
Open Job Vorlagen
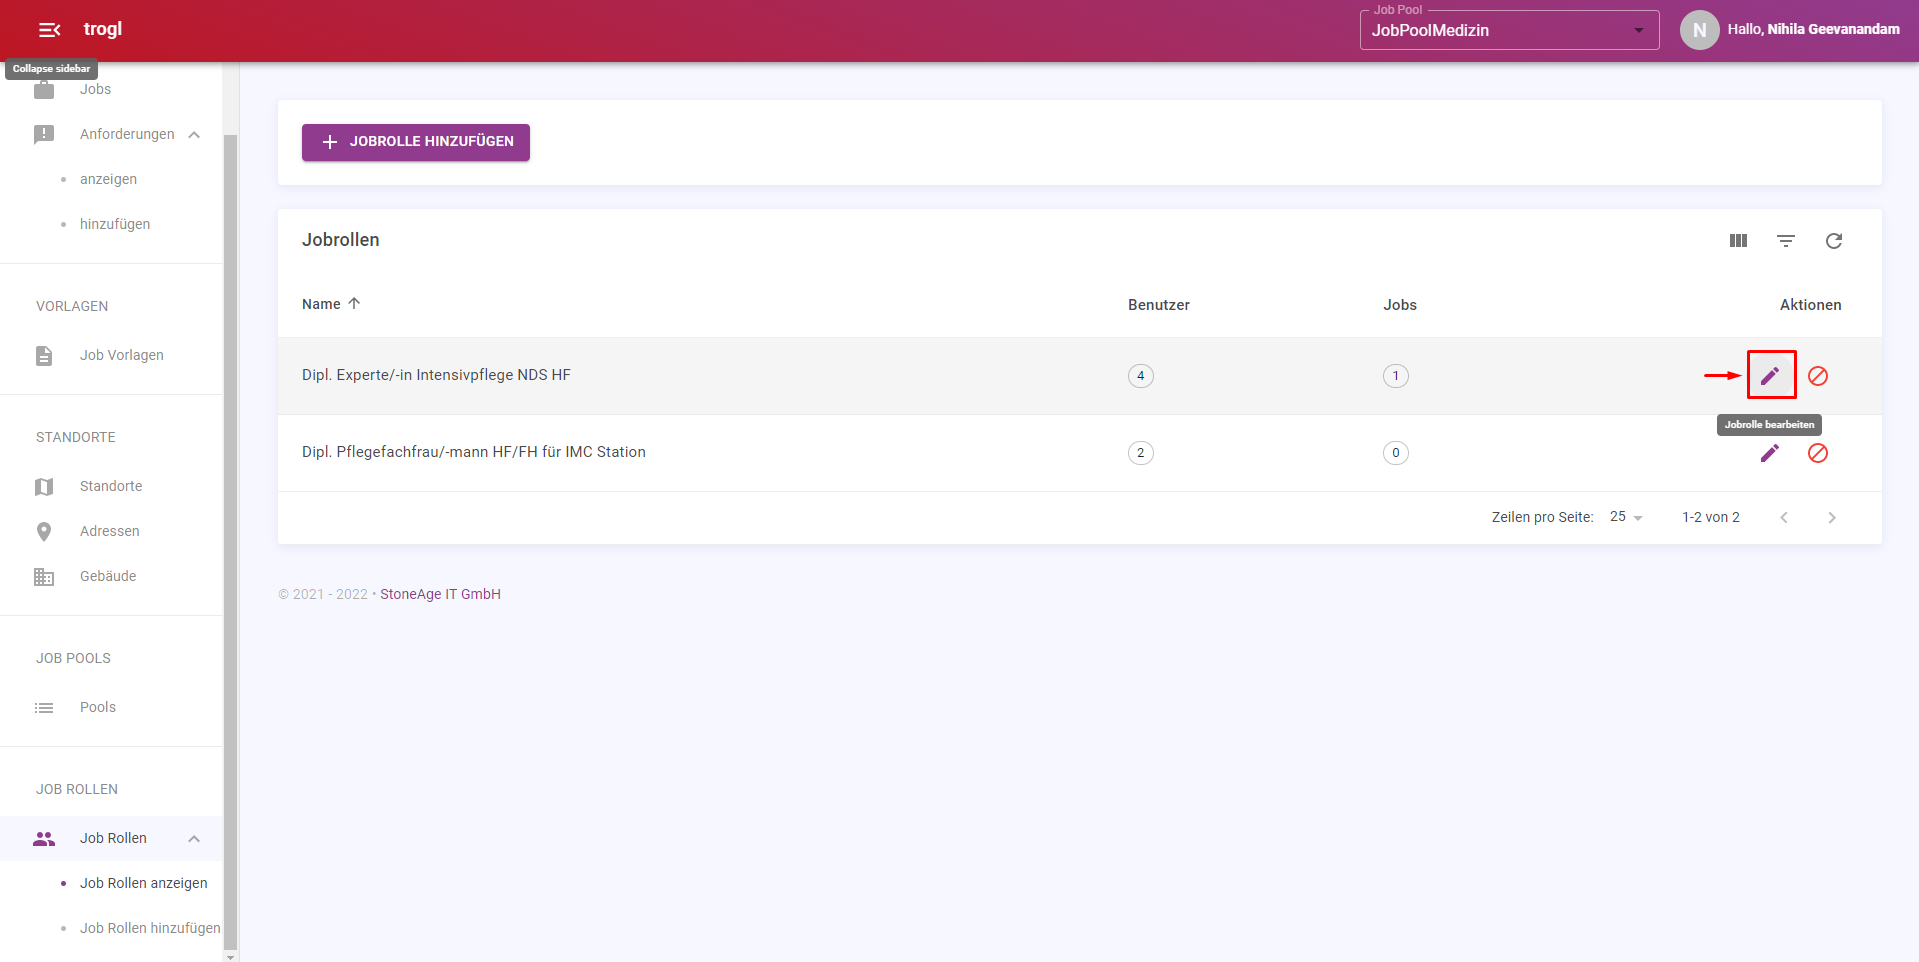pos(122,355)
